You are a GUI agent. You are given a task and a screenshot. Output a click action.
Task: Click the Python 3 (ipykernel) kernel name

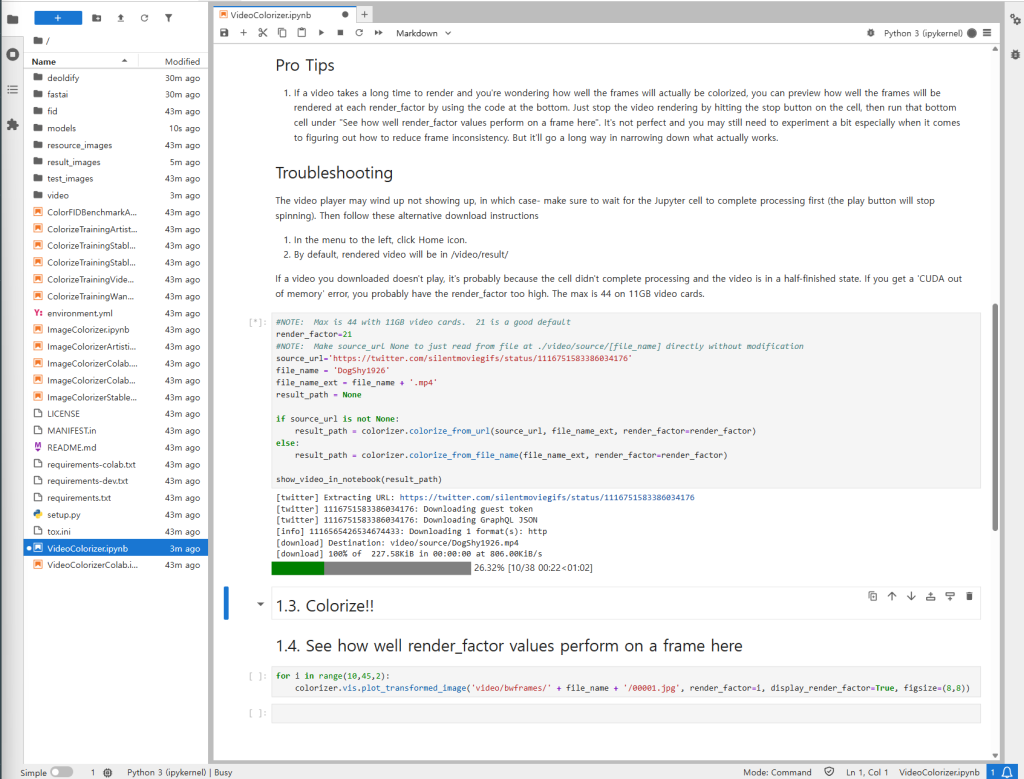coord(922,33)
